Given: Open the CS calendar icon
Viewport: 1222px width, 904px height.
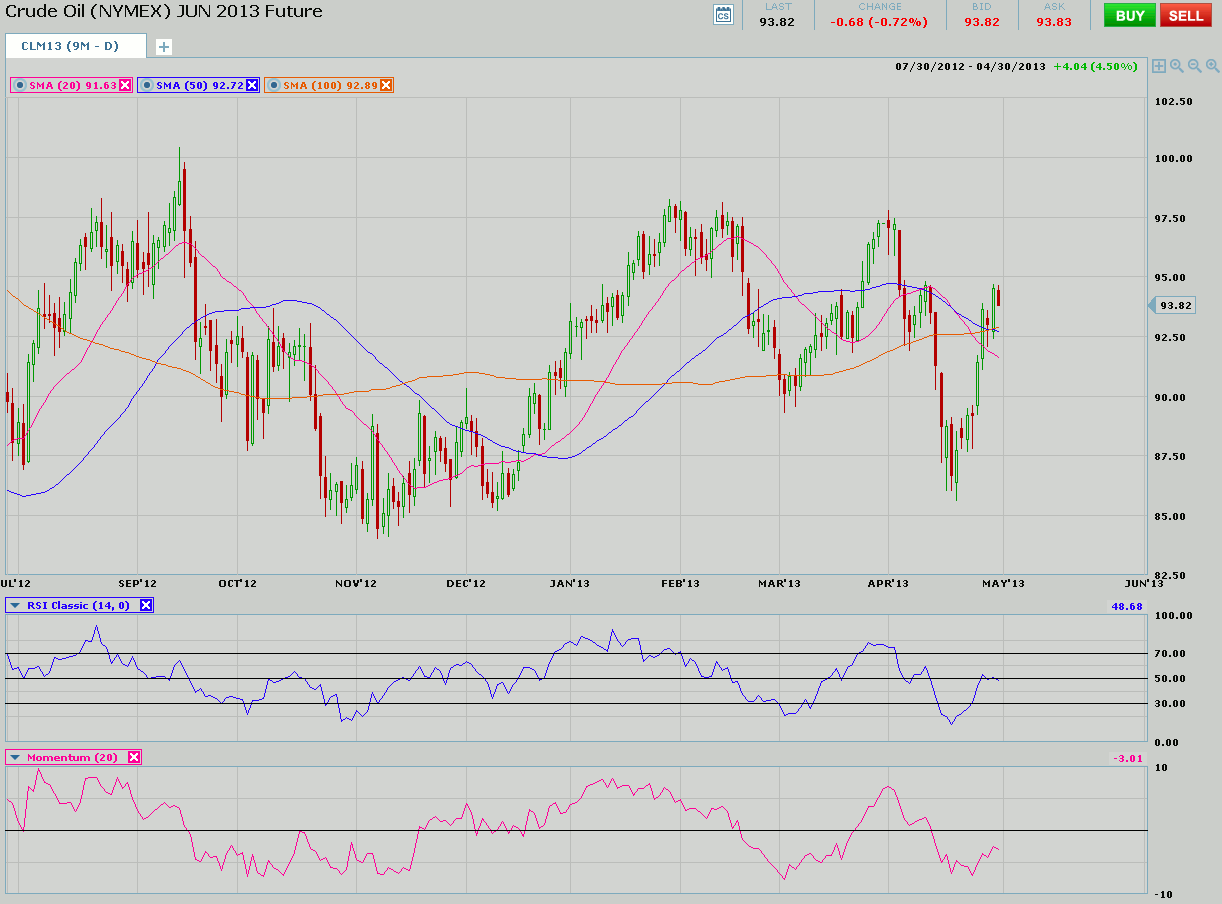Looking at the screenshot, I should pyautogui.click(x=723, y=15).
